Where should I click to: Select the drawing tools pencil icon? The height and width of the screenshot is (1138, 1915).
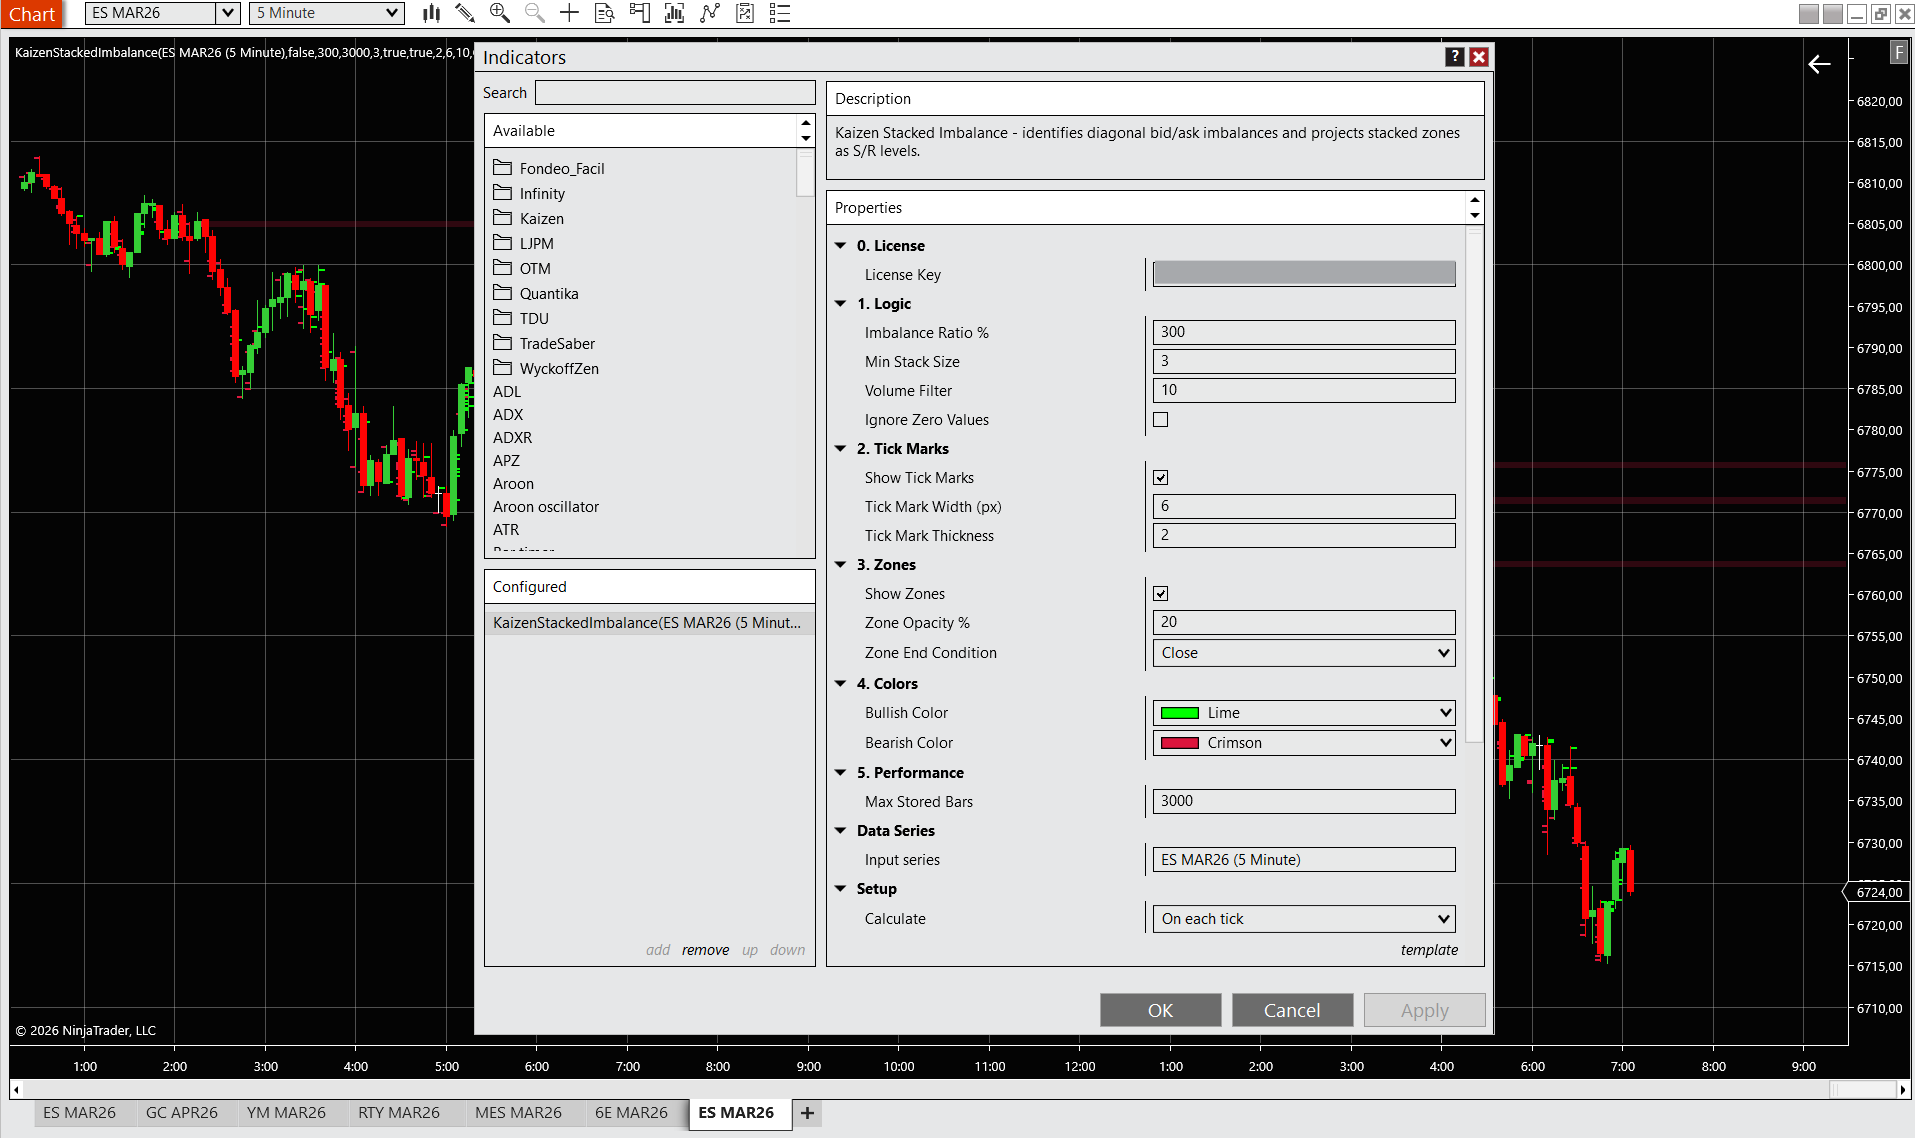tap(465, 13)
